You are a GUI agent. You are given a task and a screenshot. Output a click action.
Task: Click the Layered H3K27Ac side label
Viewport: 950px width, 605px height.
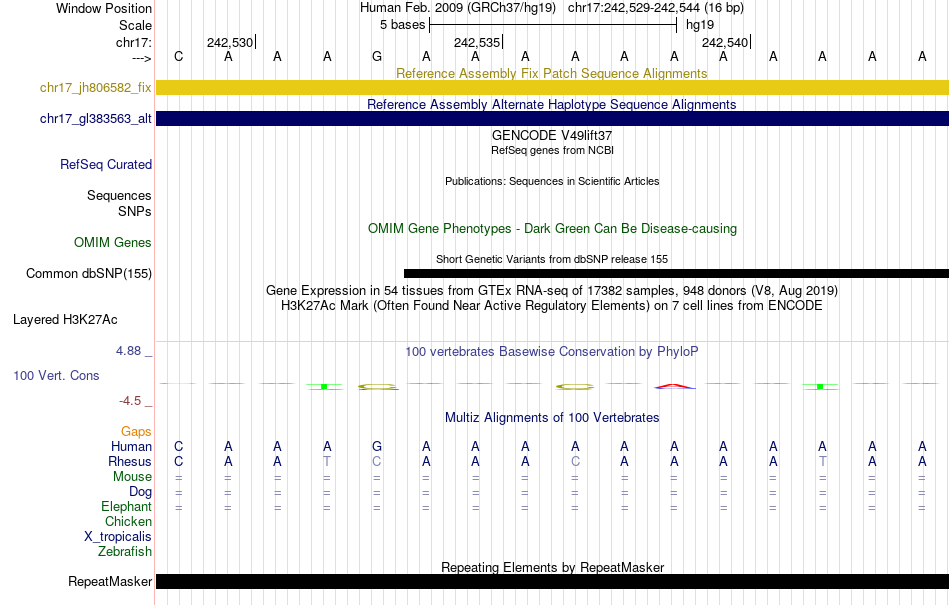pos(65,319)
